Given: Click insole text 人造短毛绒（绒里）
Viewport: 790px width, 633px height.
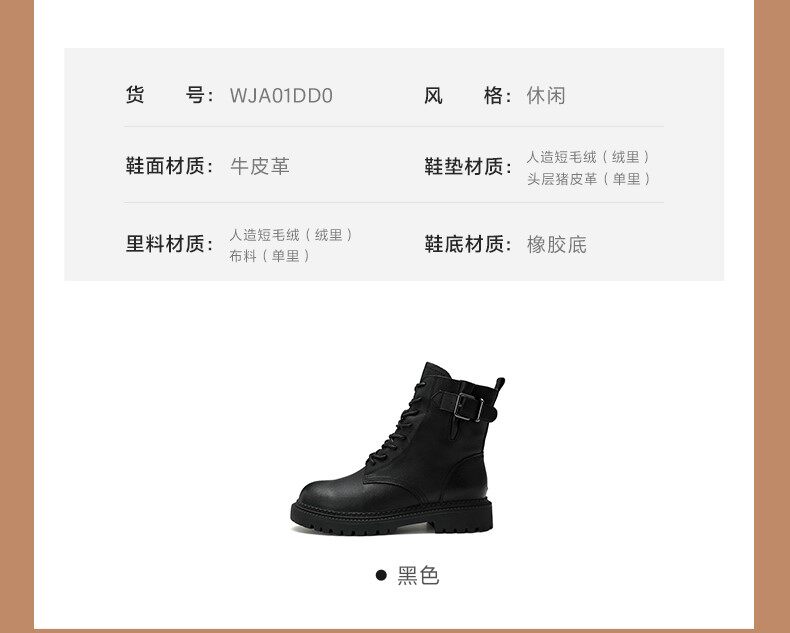Looking at the screenshot, I should 588,157.
